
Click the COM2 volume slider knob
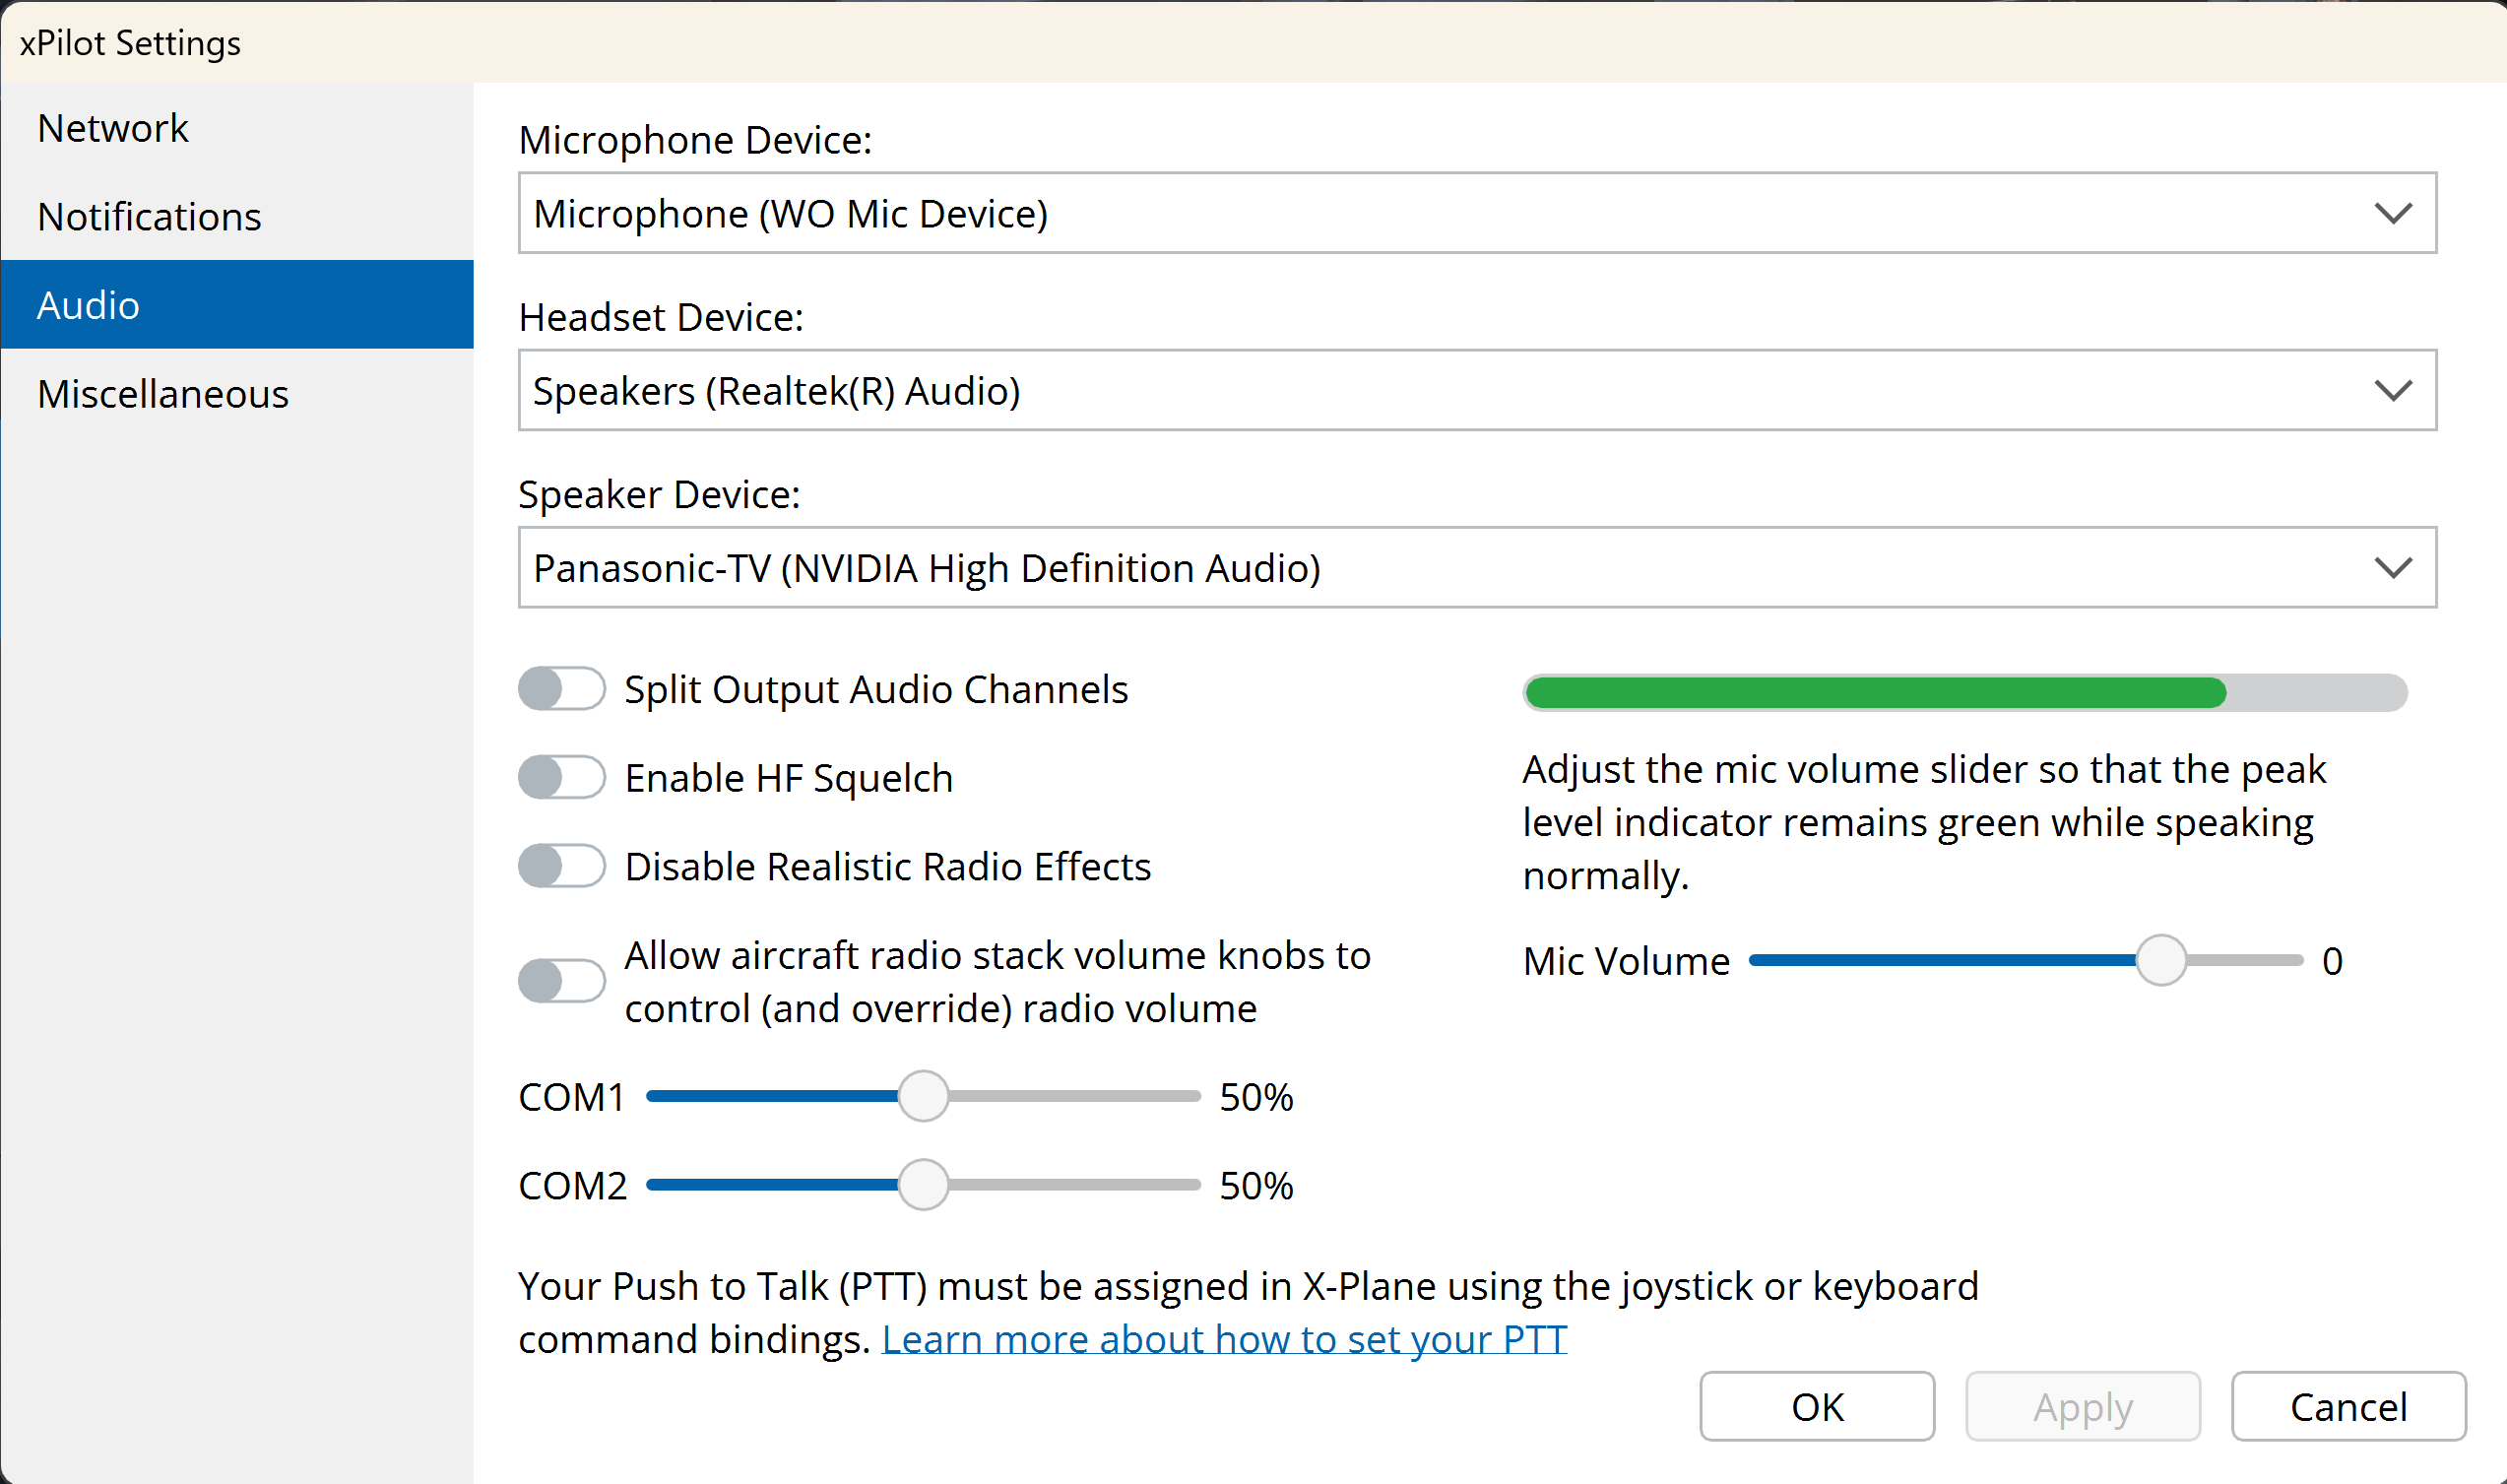coord(922,1185)
